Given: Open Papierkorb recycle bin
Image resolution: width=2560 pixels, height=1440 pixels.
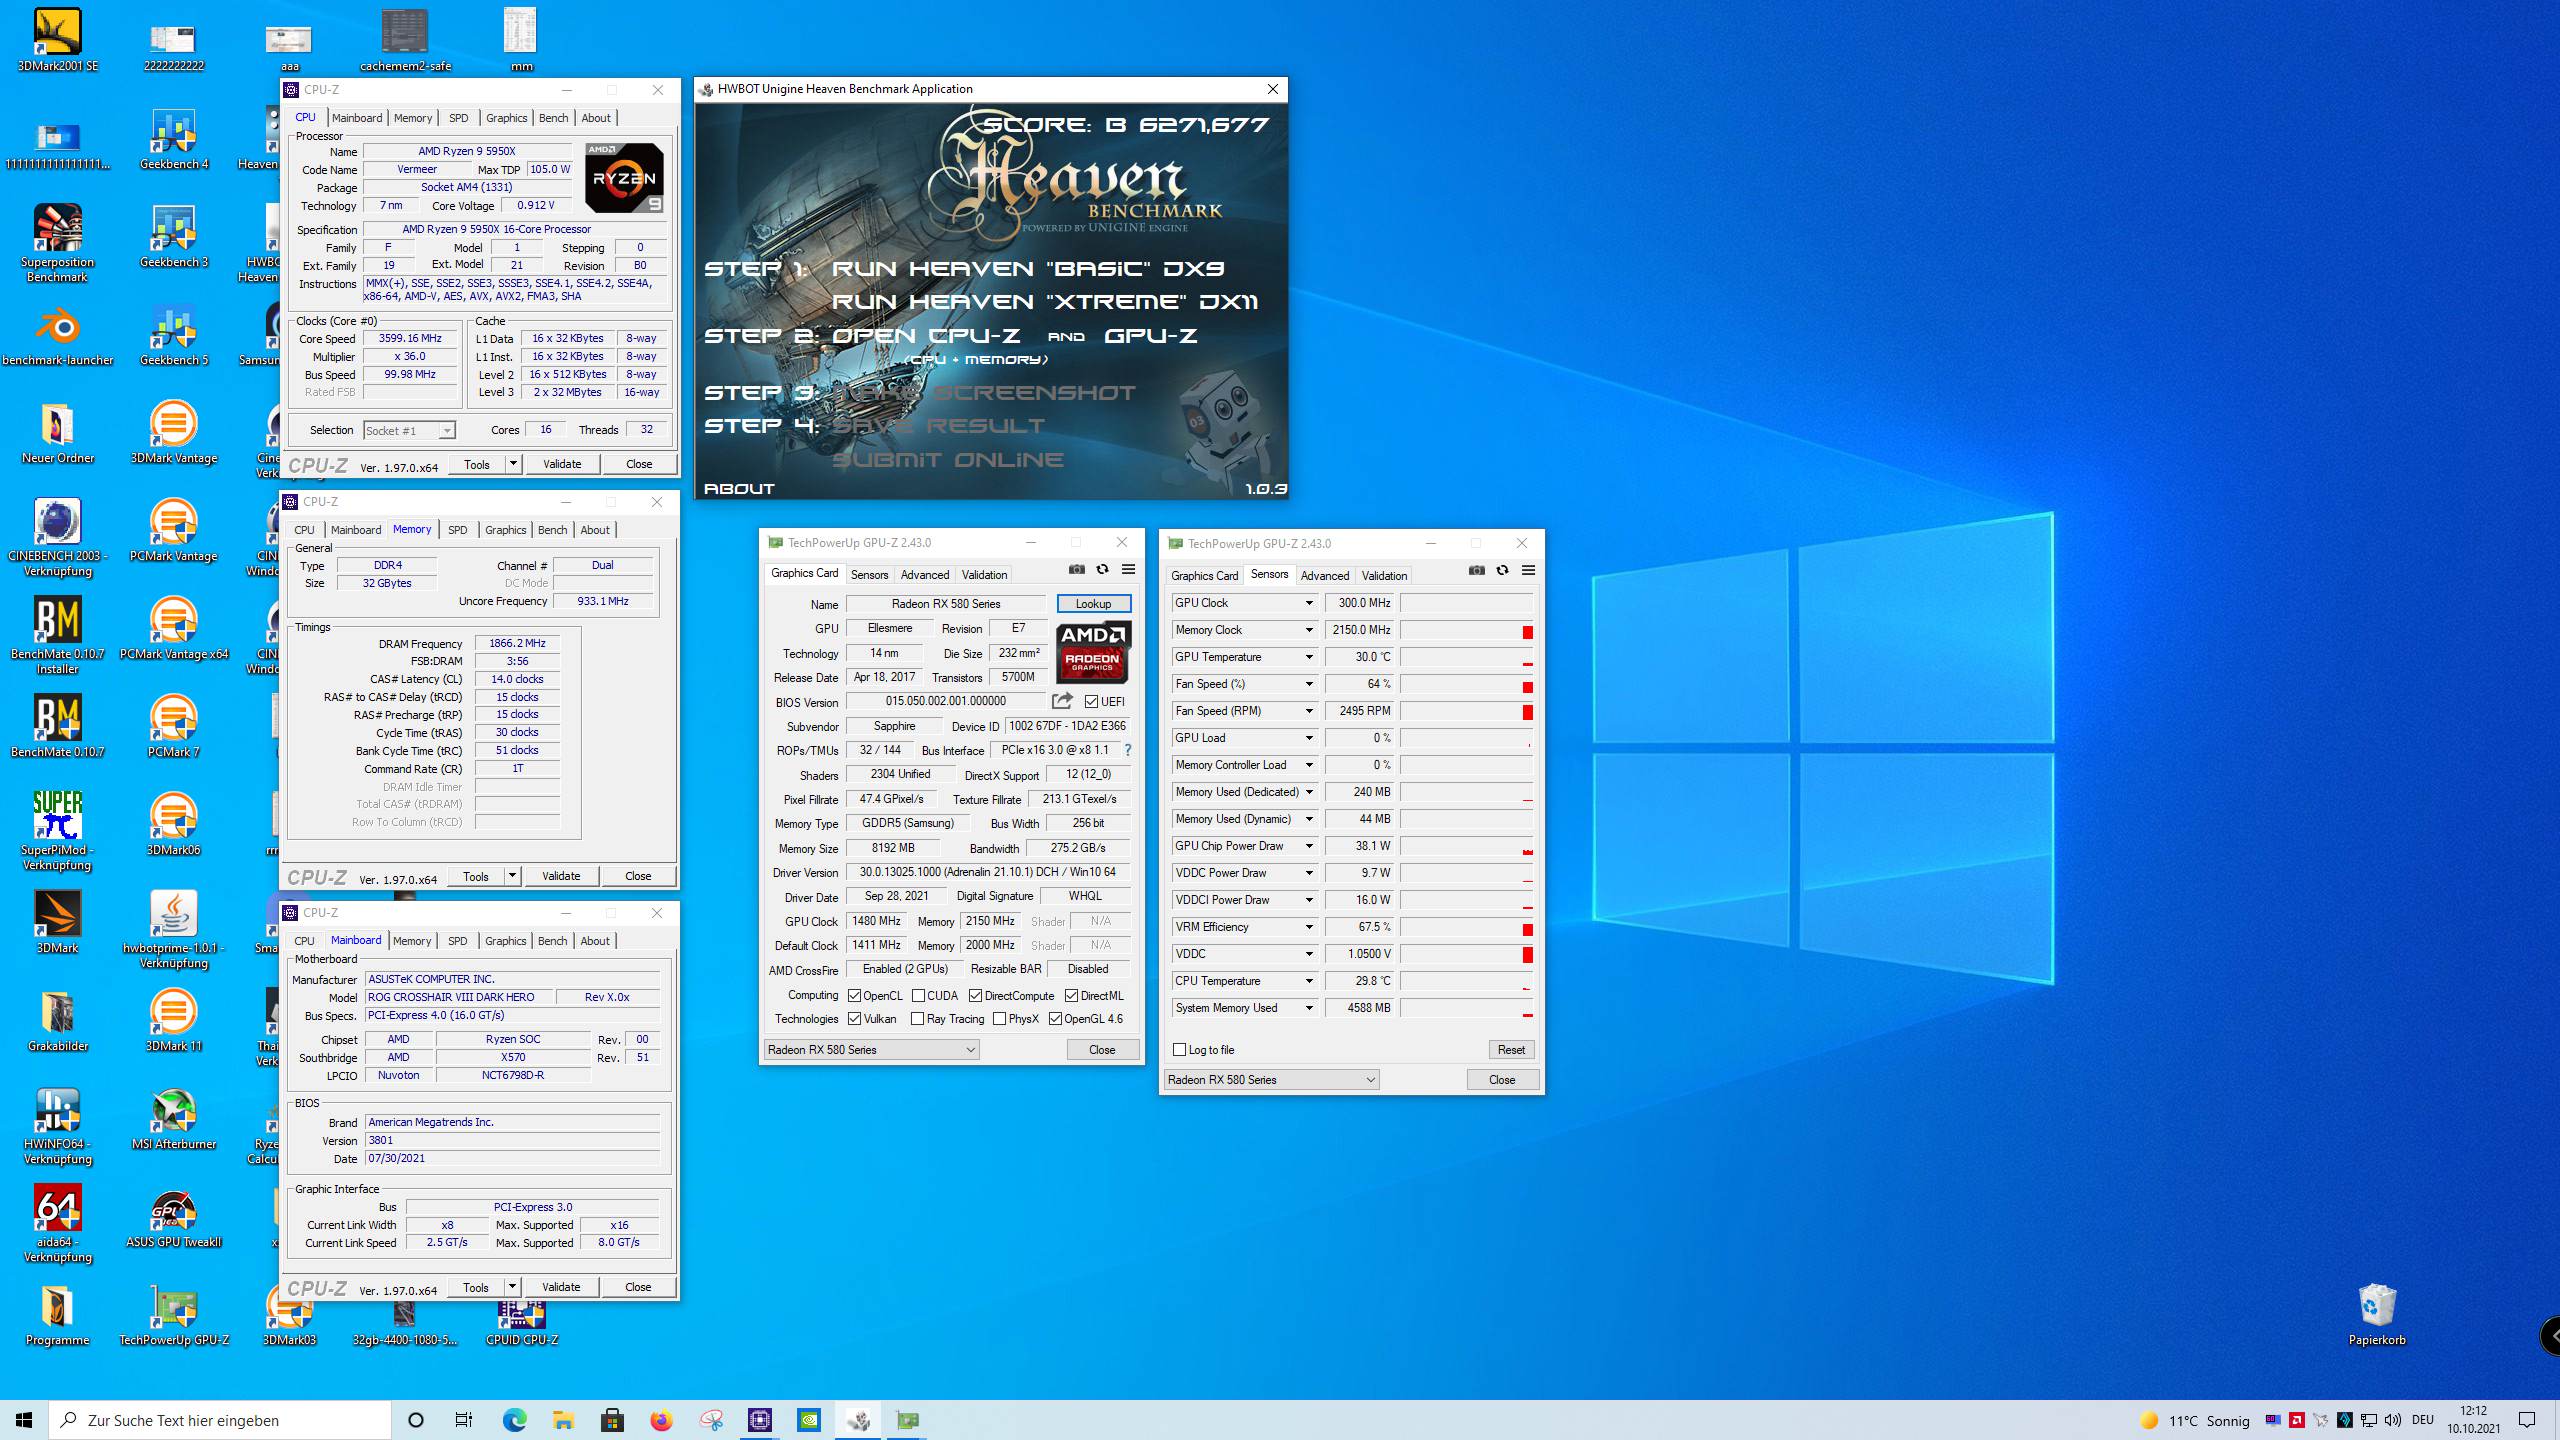Looking at the screenshot, I should (x=2377, y=1315).
